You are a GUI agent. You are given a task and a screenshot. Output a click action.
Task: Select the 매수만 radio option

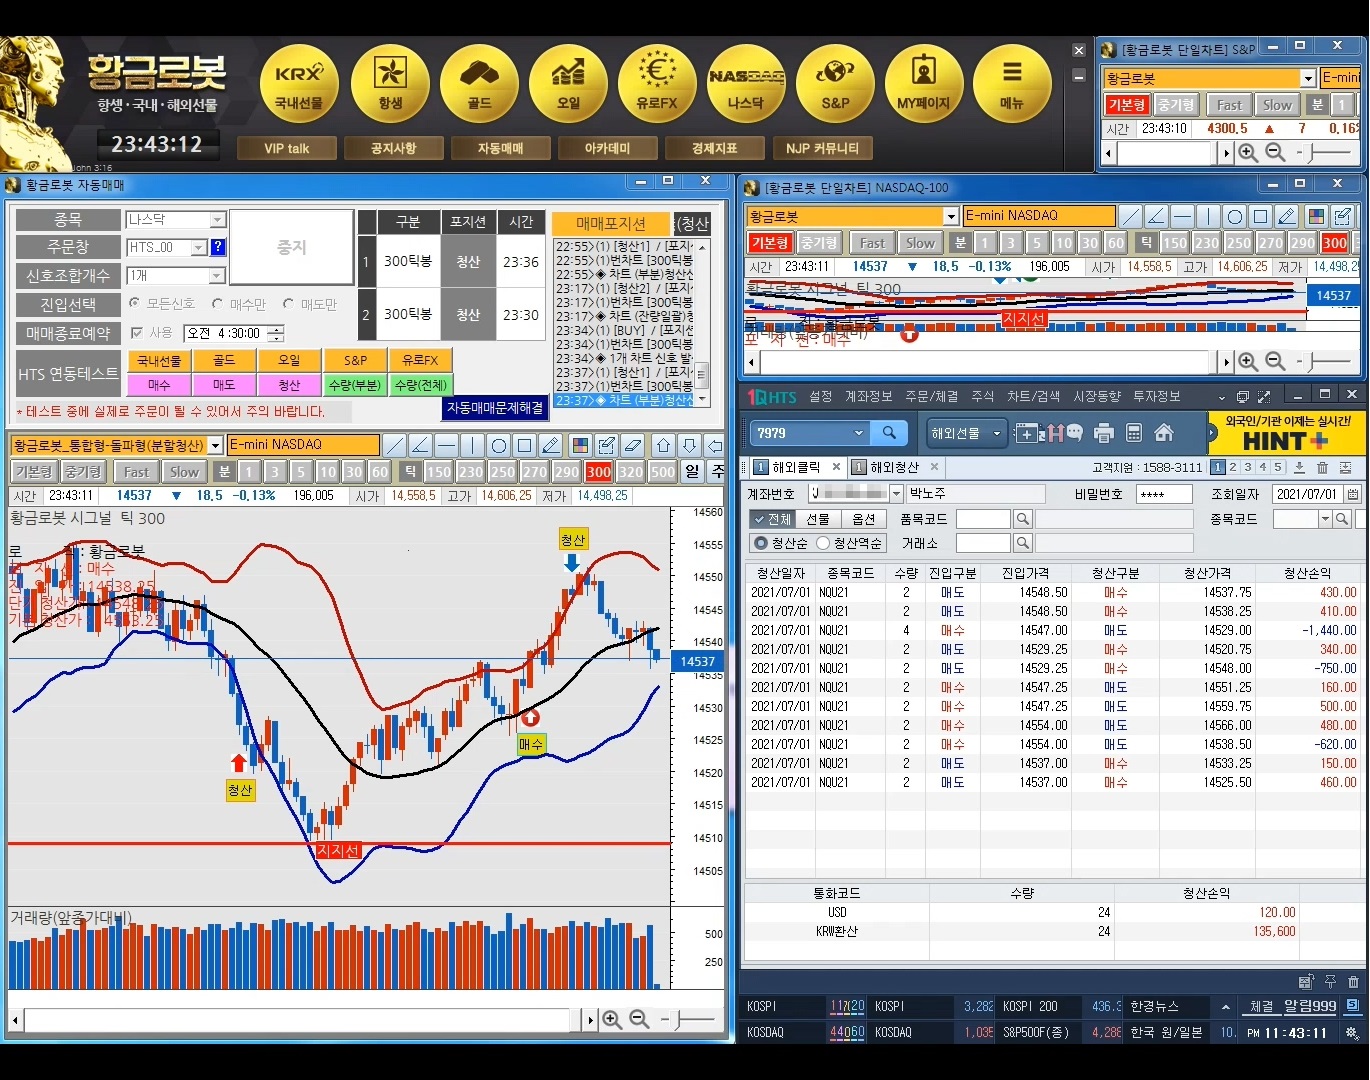point(217,303)
